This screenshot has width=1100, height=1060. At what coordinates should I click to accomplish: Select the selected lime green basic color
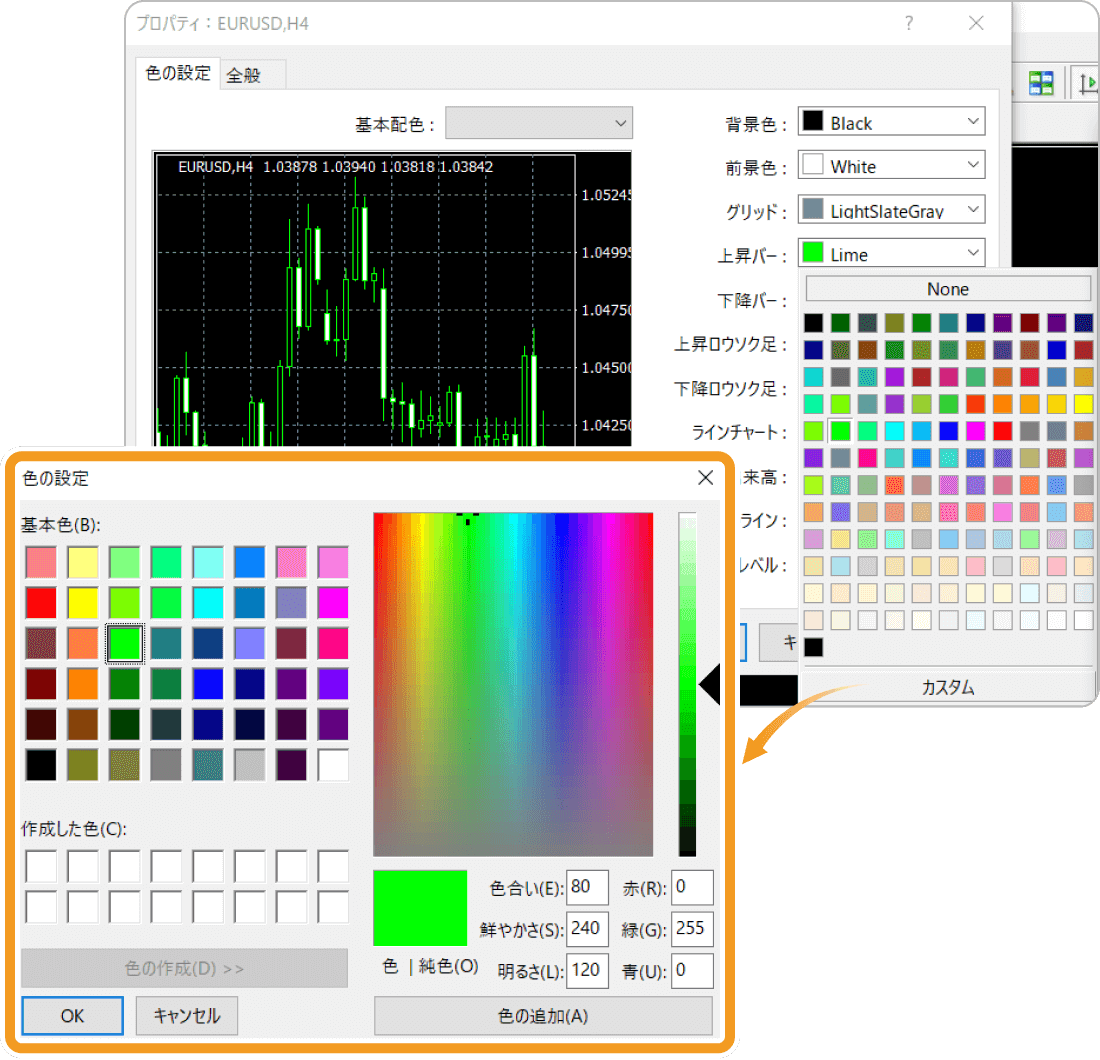click(125, 643)
